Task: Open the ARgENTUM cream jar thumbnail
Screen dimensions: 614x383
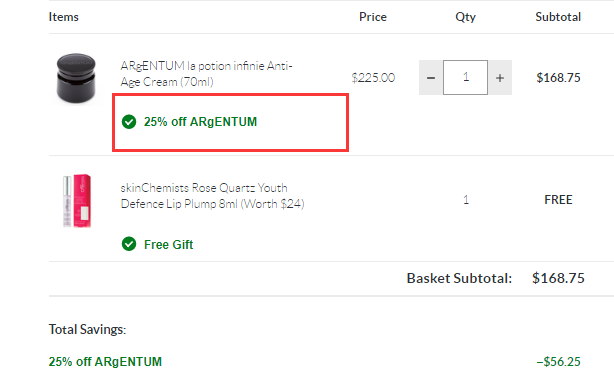Action: click(x=76, y=78)
